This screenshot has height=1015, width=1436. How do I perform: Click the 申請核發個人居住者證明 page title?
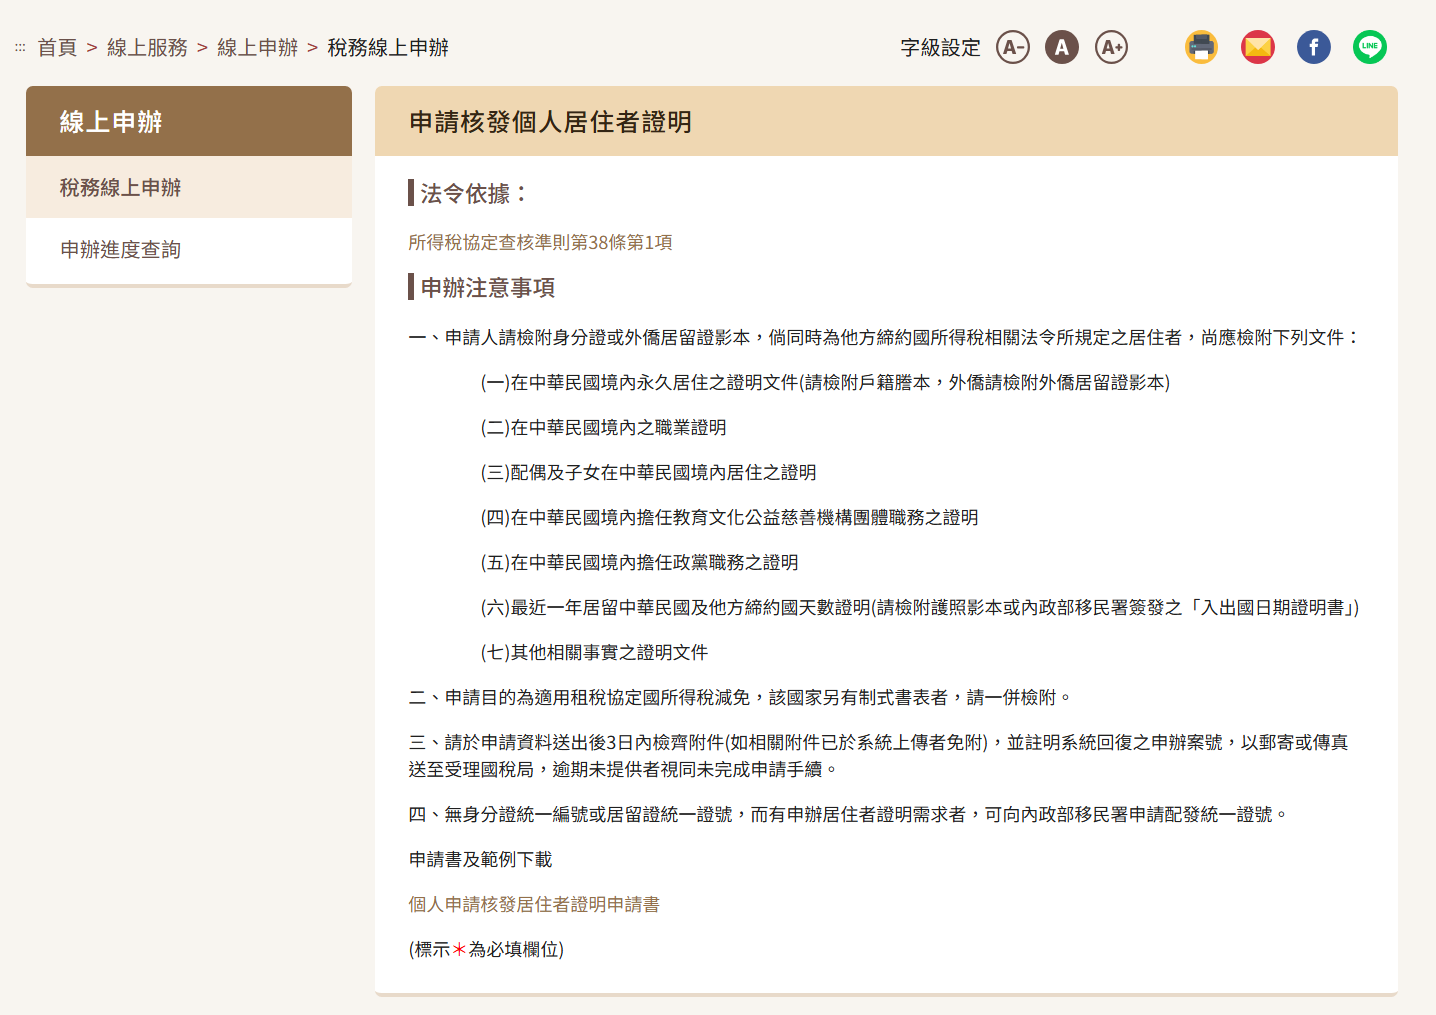(x=550, y=122)
